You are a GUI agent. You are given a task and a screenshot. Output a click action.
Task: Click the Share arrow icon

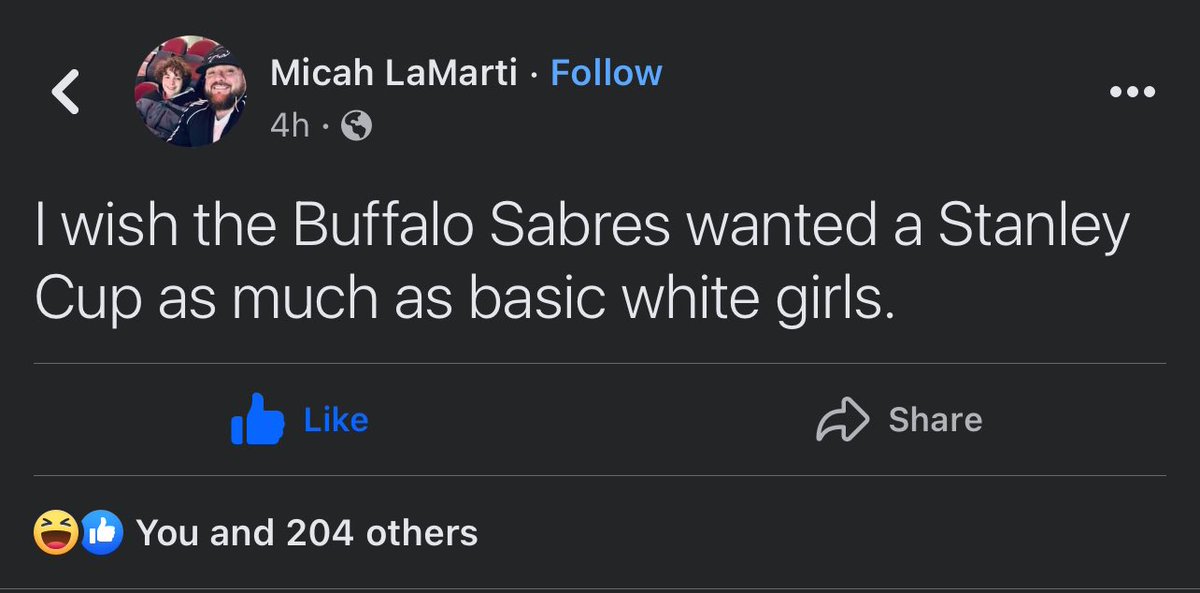pyautogui.click(x=844, y=420)
